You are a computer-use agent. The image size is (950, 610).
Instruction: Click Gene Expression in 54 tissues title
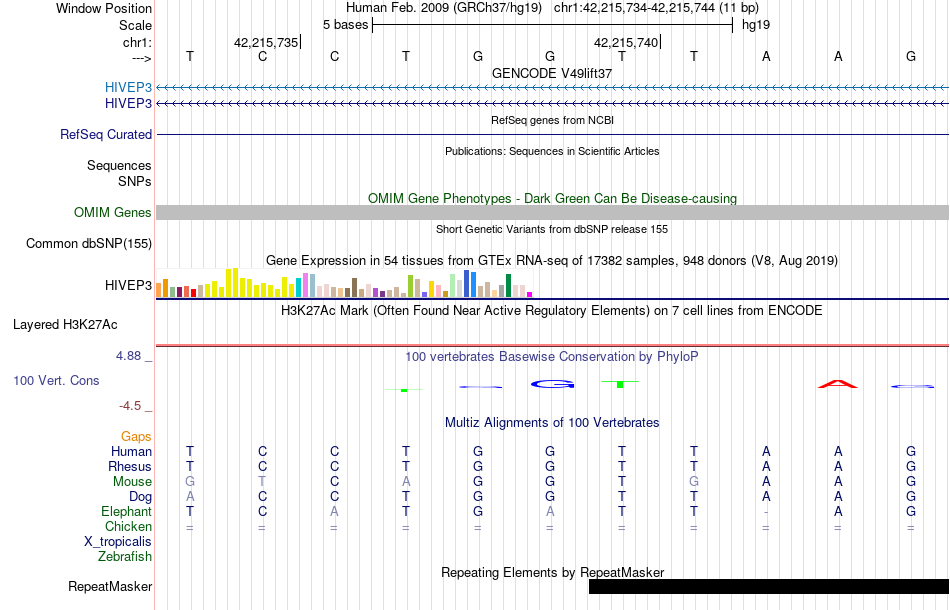pos(552,260)
